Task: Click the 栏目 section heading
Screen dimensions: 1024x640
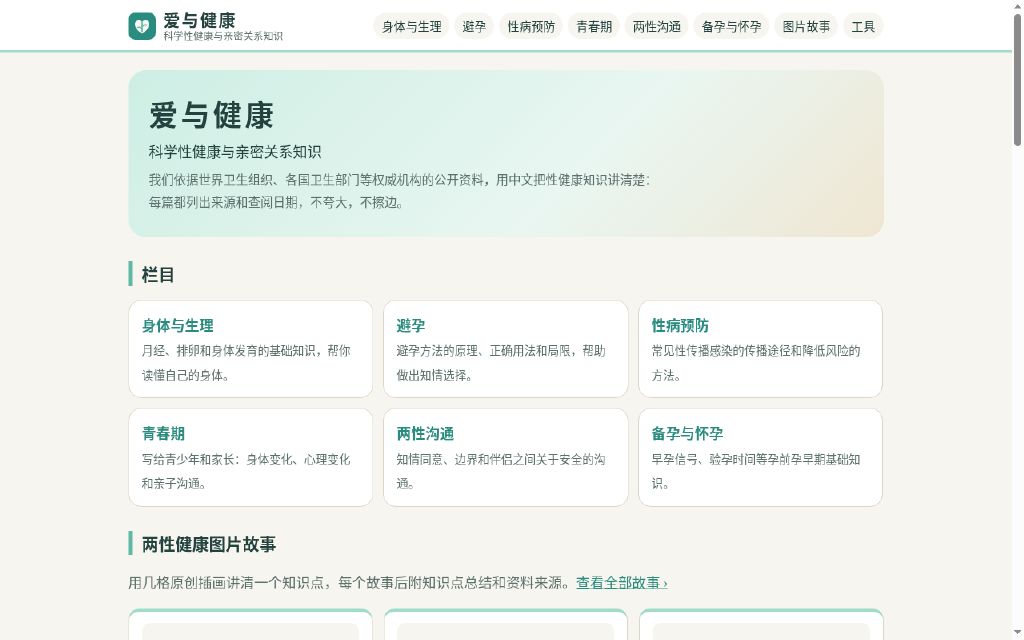Action: coord(158,274)
